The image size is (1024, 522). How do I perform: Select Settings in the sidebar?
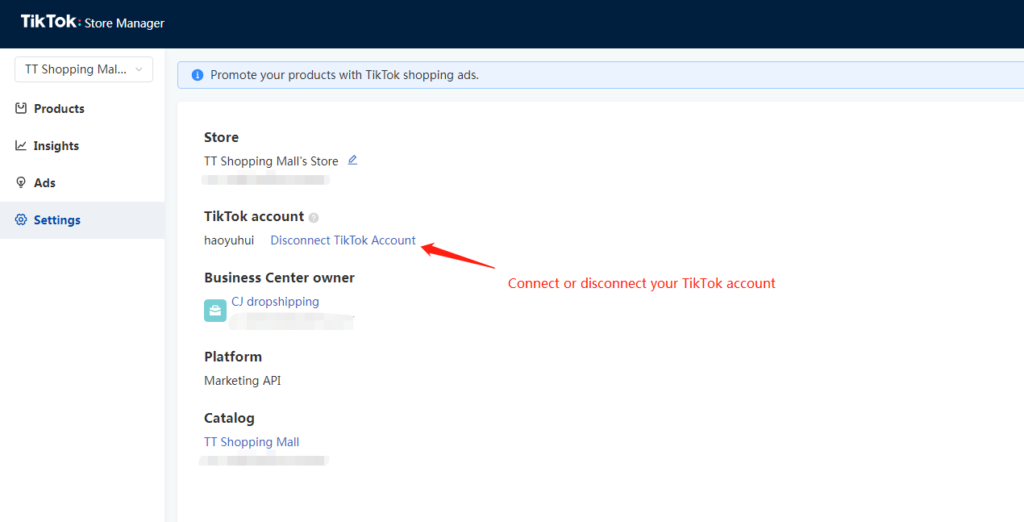tap(82, 220)
